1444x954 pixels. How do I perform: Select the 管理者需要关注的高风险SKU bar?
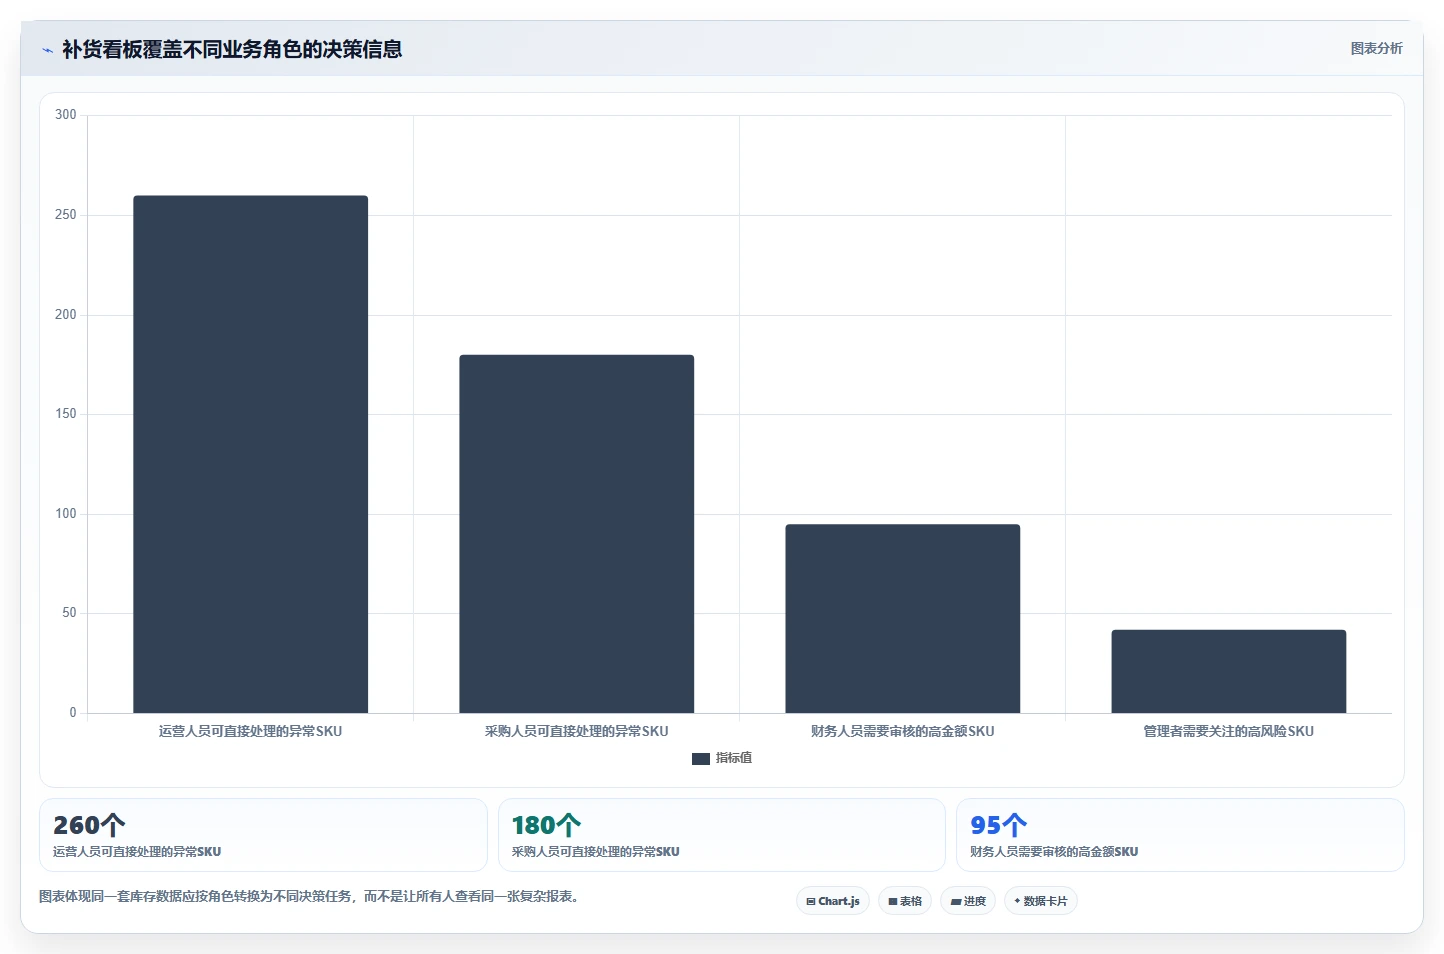[x=1229, y=671]
